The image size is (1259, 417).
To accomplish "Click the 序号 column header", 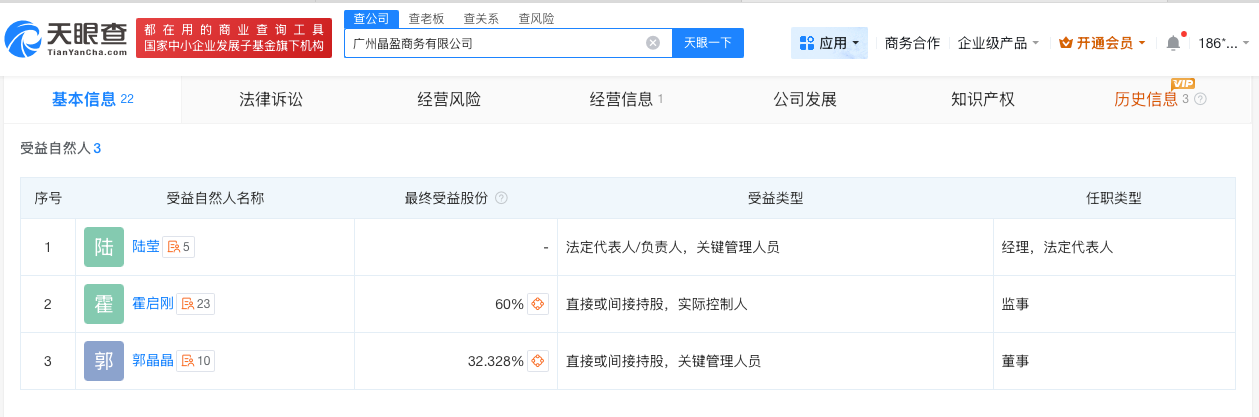I will (48, 198).
